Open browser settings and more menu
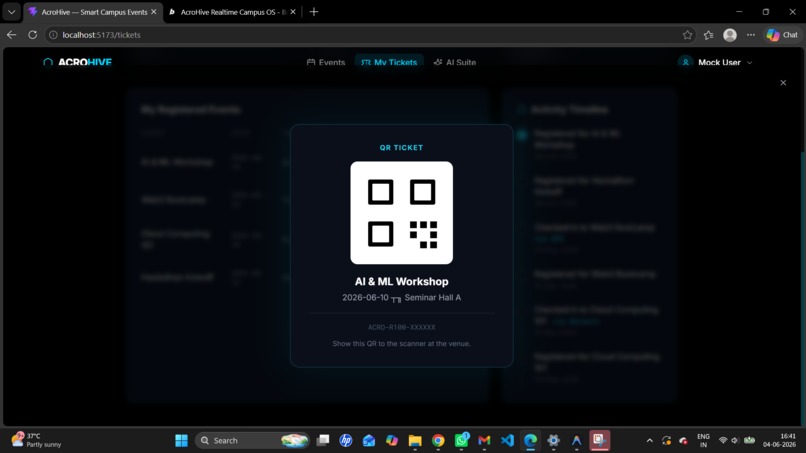The height and width of the screenshot is (453, 806). point(751,35)
